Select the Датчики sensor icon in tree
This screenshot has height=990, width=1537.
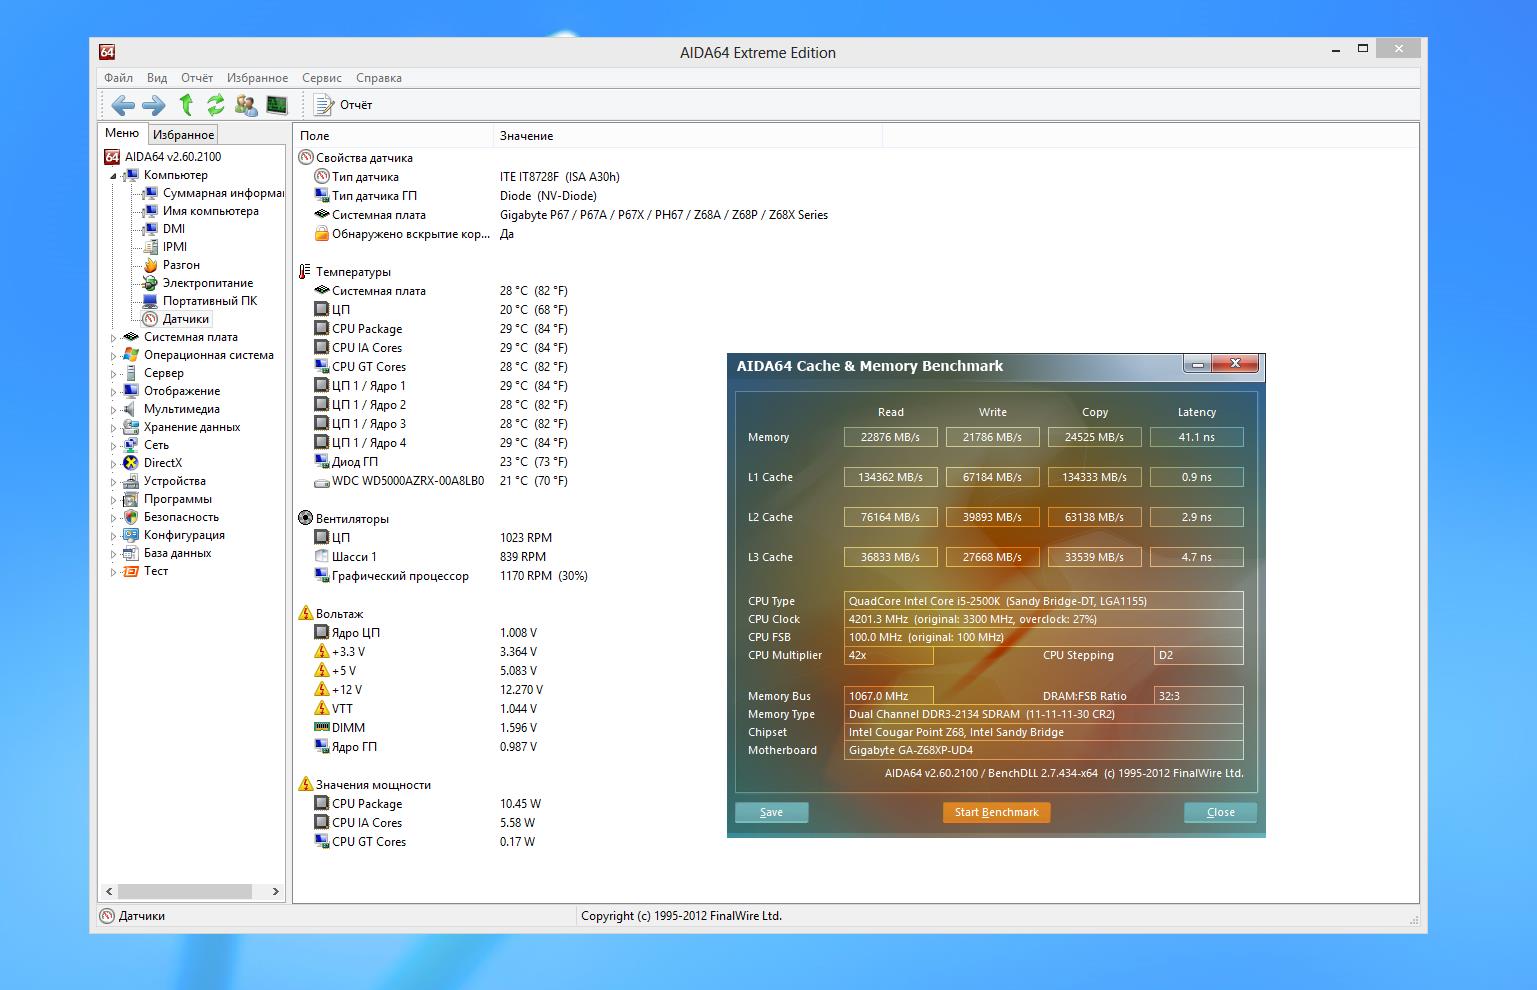point(150,319)
